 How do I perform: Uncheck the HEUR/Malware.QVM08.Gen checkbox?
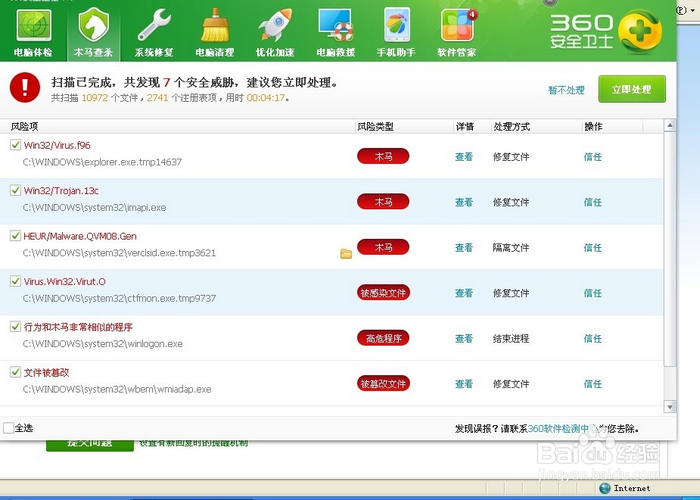click(x=15, y=236)
